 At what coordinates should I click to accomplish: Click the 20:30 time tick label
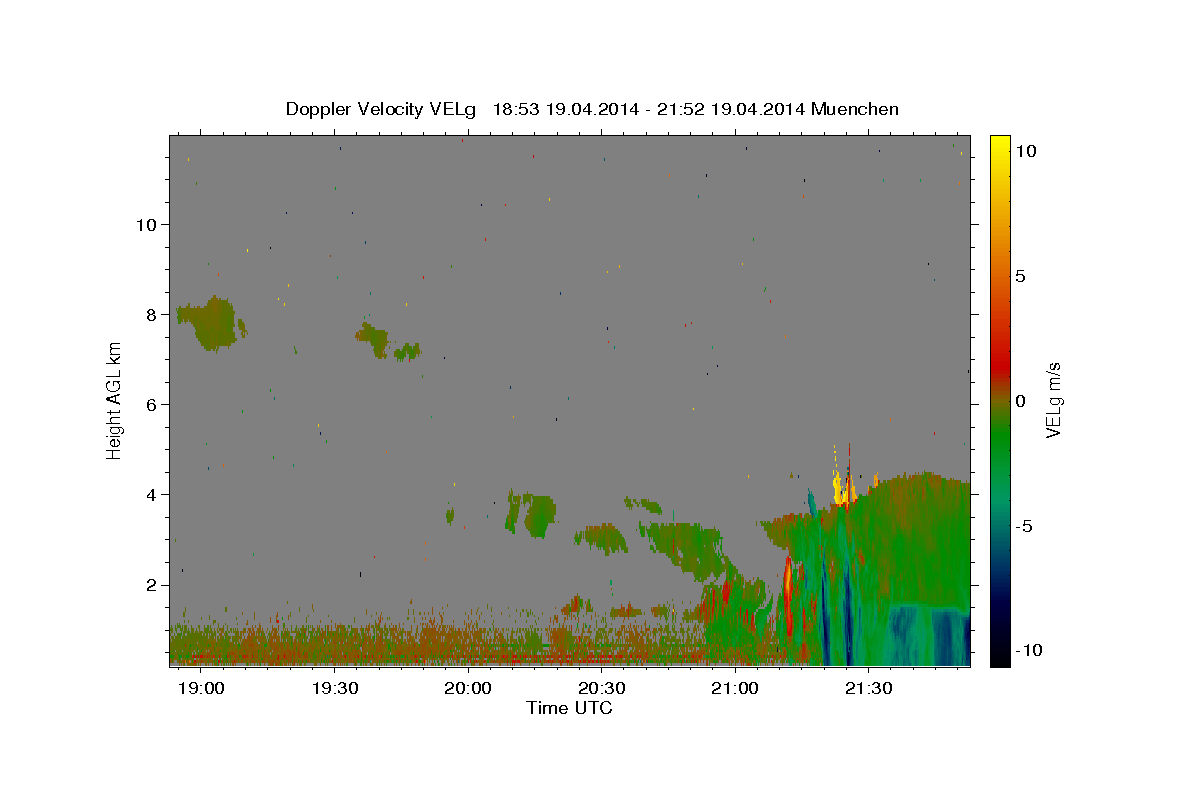coord(603,689)
